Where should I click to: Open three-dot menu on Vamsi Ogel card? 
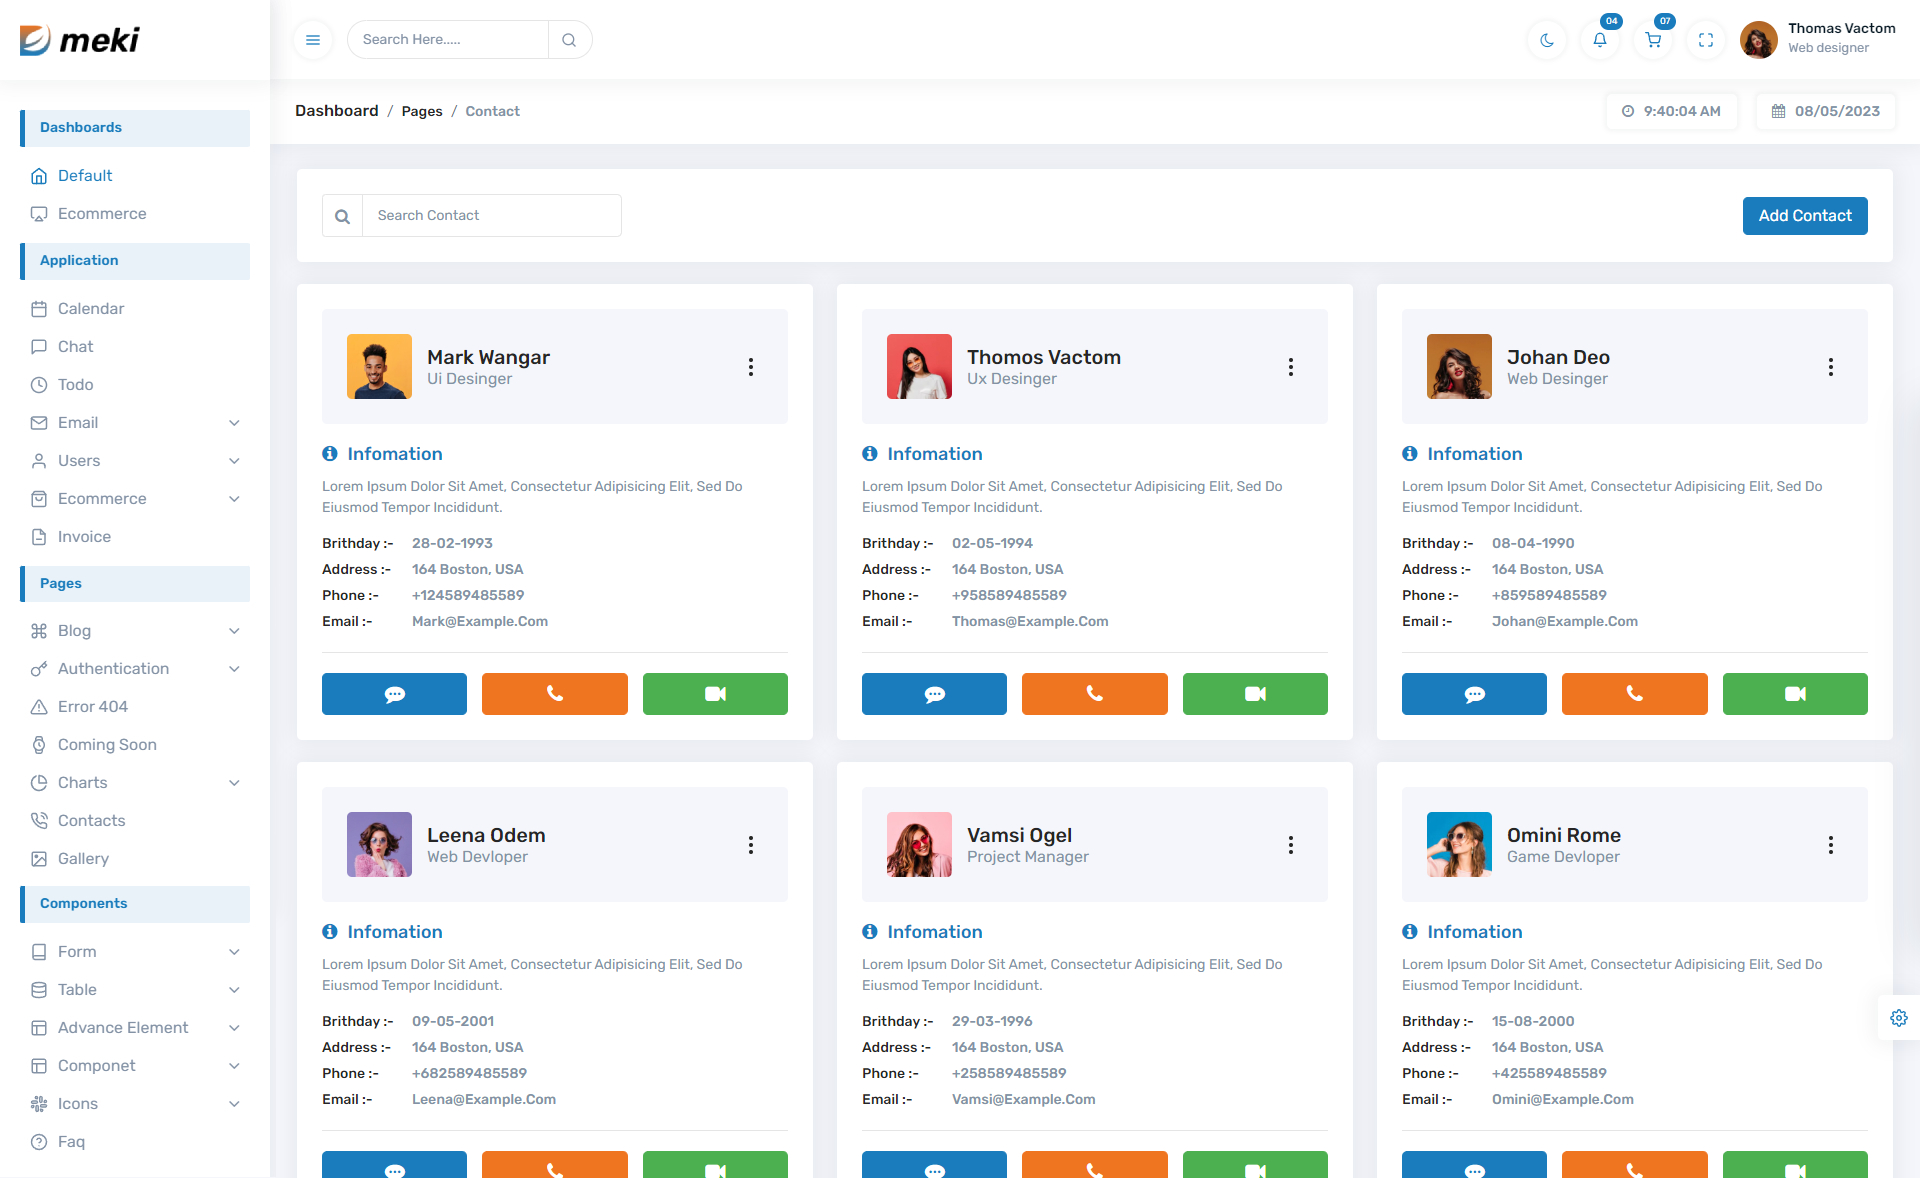[x=1291, y=845]
